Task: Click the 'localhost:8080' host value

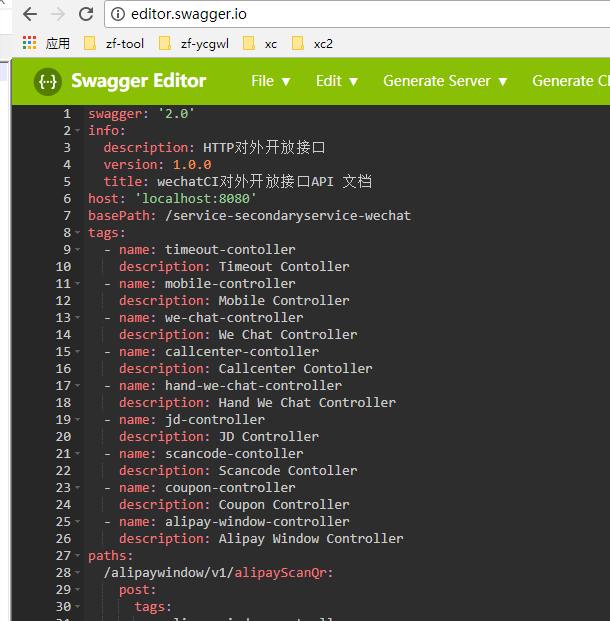Action: point(196,199)
